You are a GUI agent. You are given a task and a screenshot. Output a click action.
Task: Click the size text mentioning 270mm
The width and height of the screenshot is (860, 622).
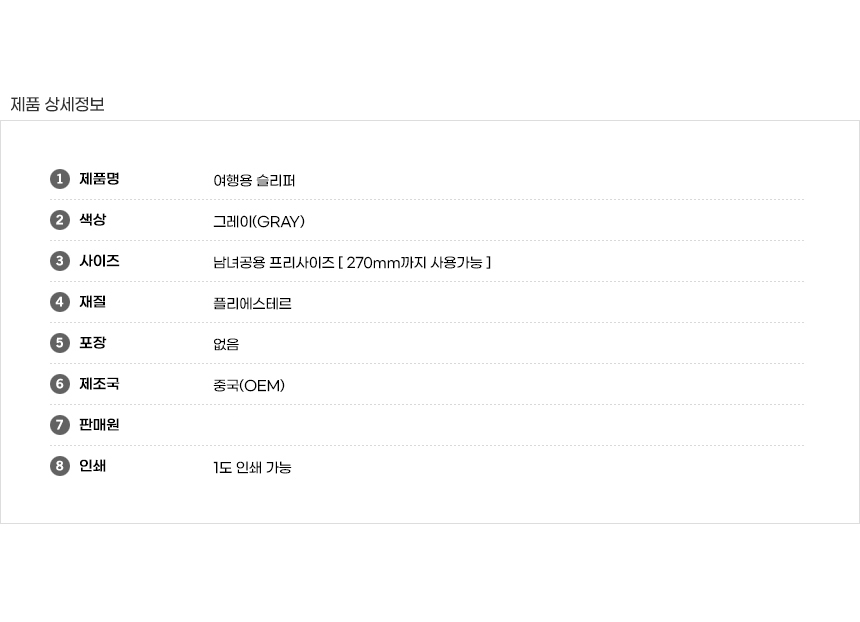(352, 263)
